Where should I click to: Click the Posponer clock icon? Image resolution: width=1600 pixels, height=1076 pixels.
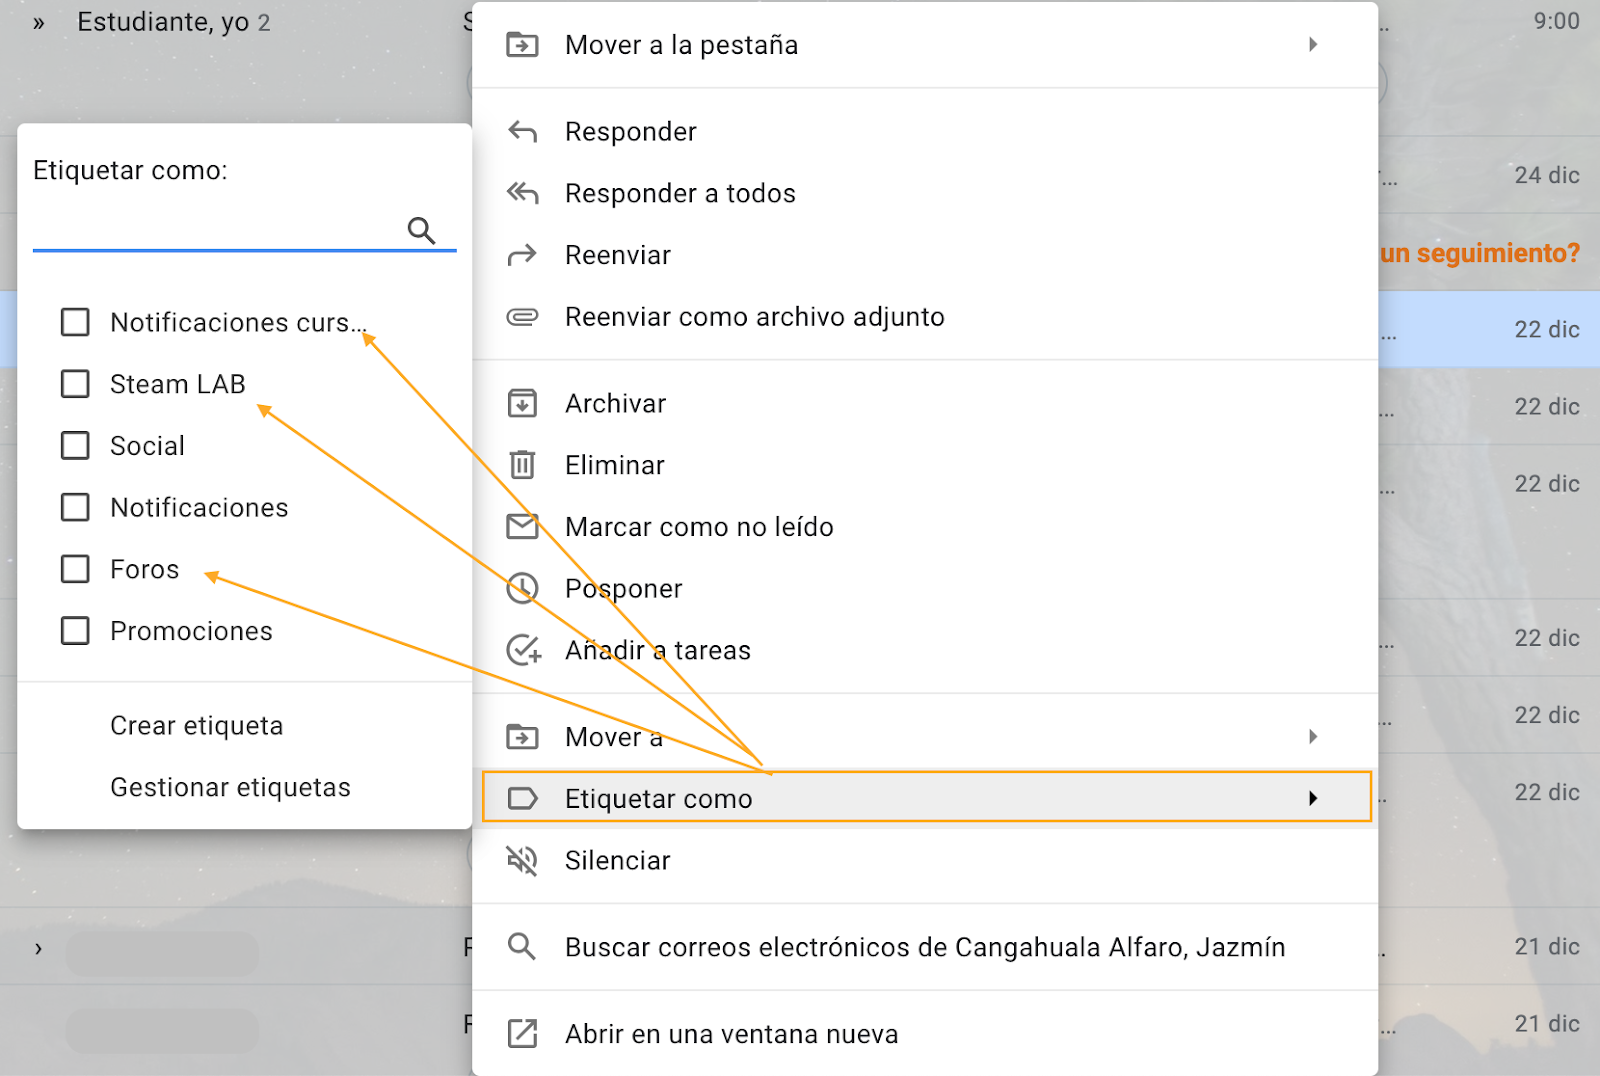coord(522,588)
